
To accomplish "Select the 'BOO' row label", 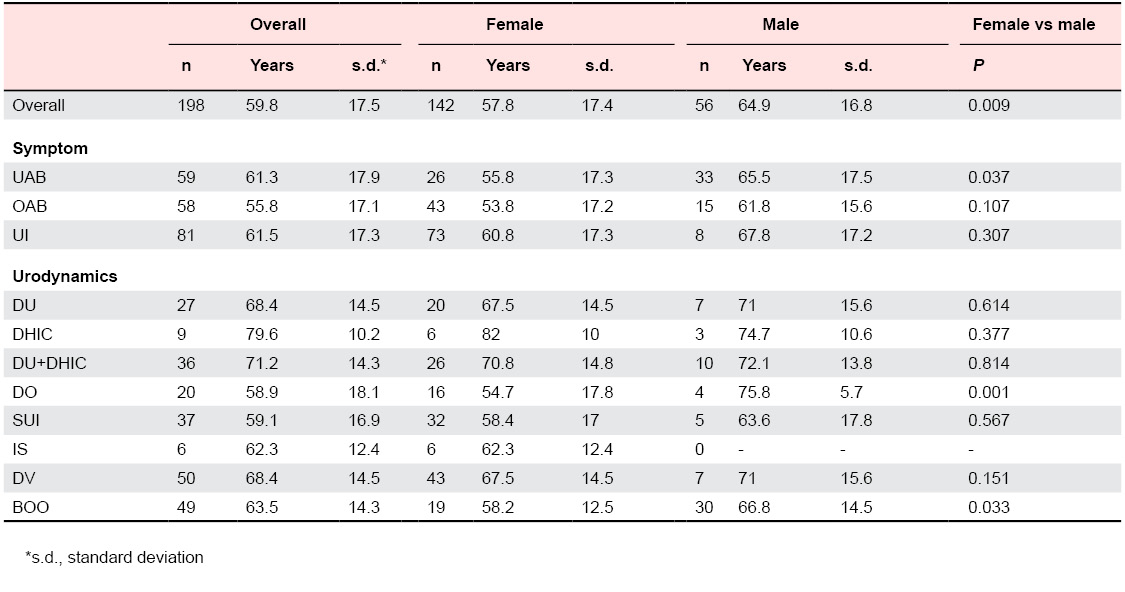I will [30, 507].
